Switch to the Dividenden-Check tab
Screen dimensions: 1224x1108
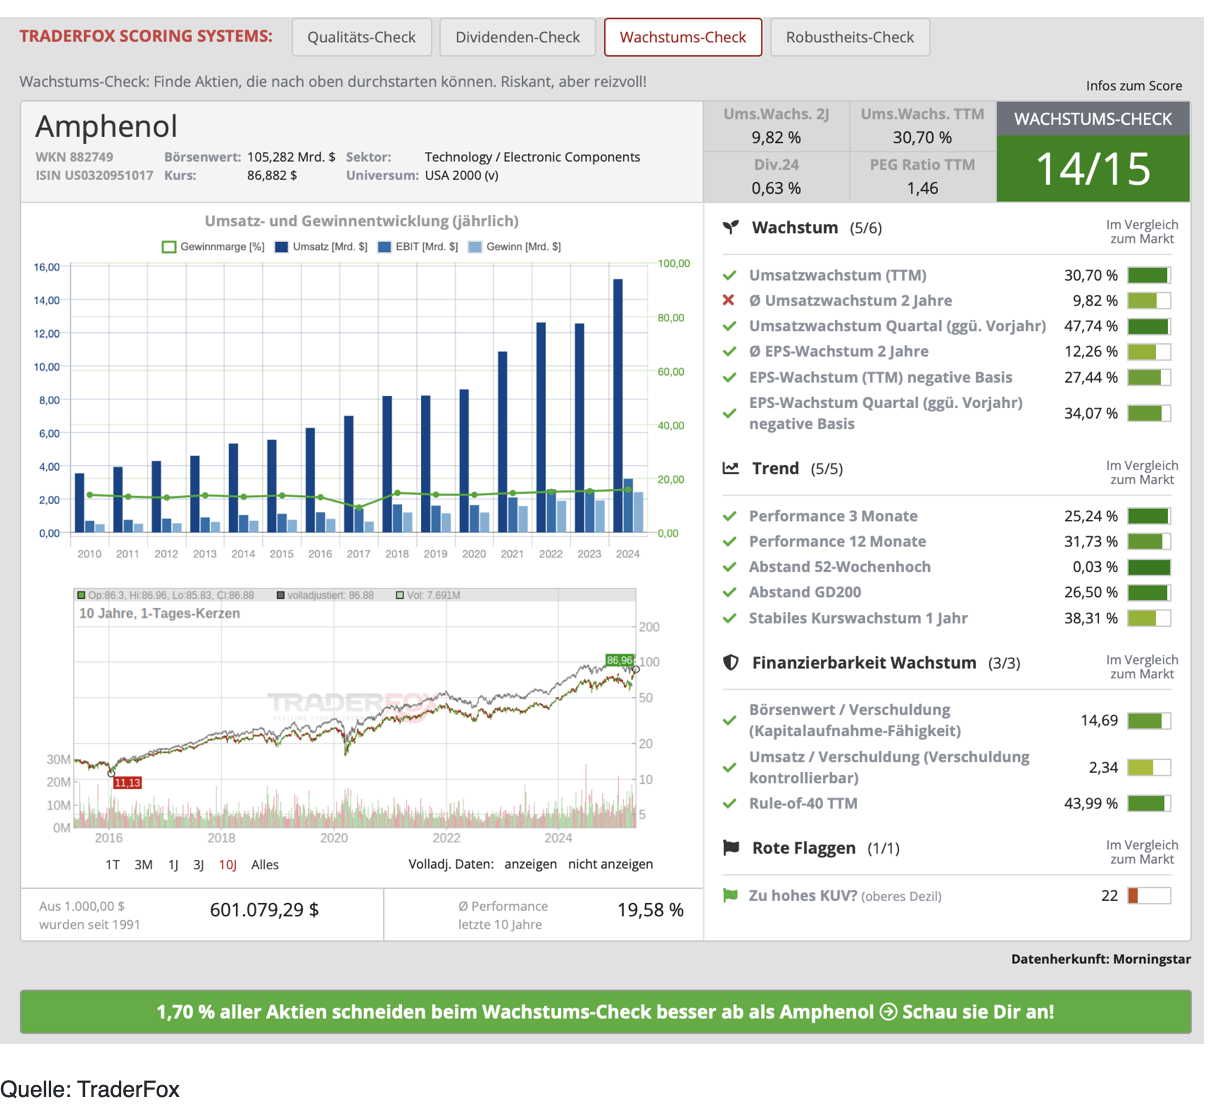tap(518, 37)
